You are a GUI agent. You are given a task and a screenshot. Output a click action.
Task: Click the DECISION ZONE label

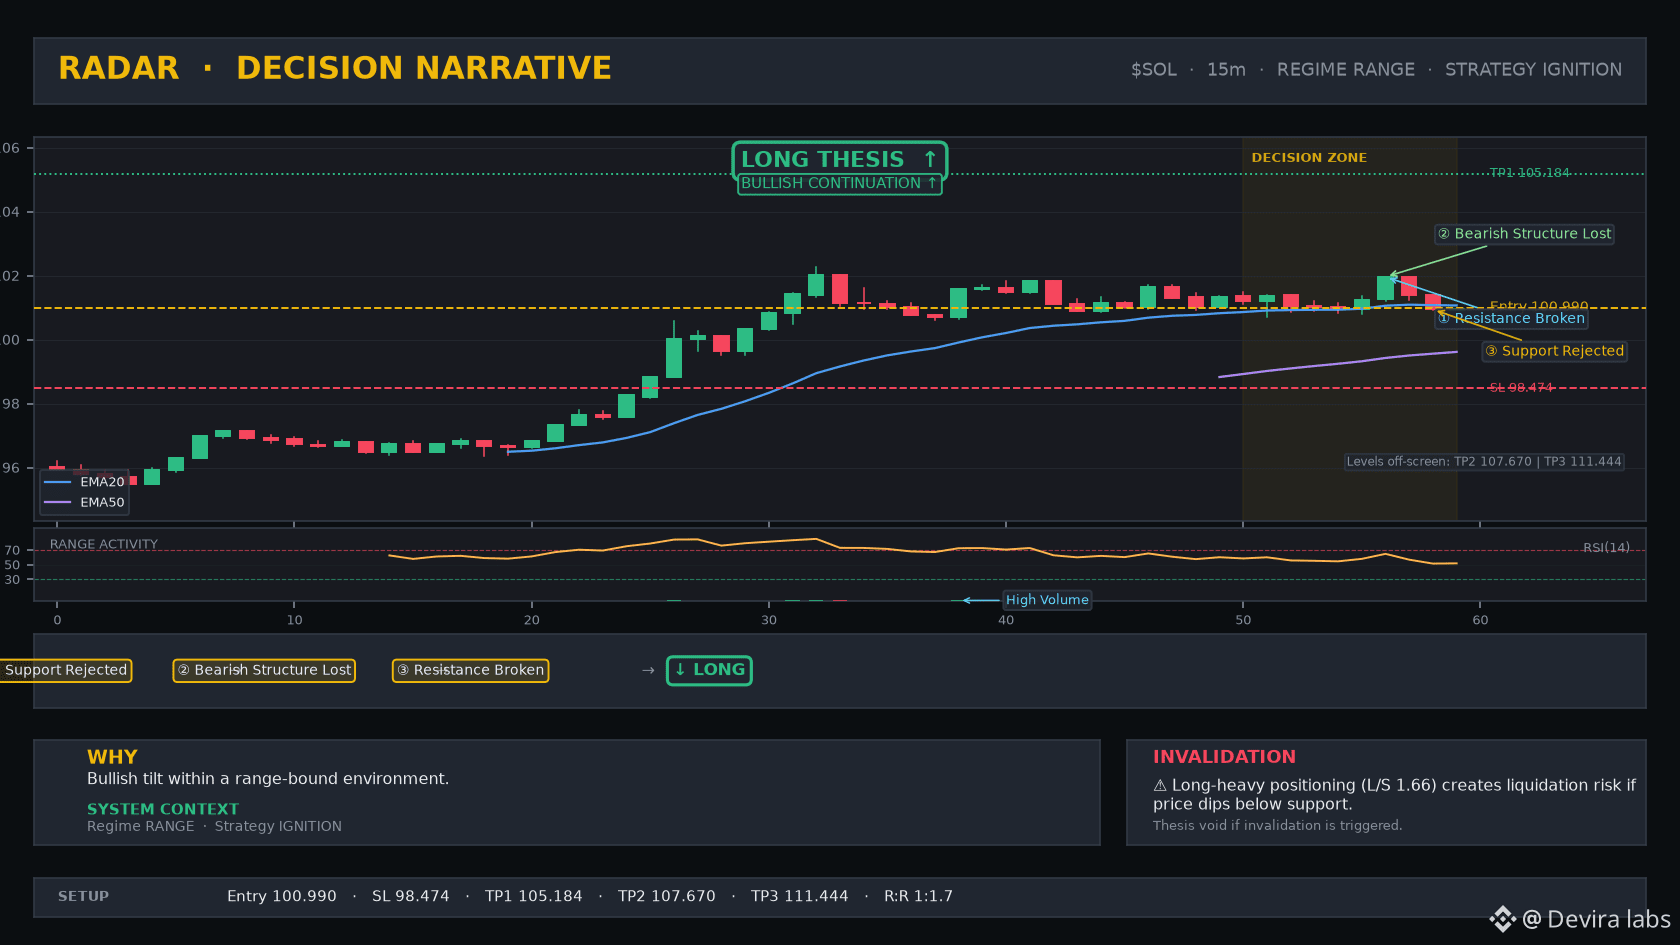[x=1309, y=158]
